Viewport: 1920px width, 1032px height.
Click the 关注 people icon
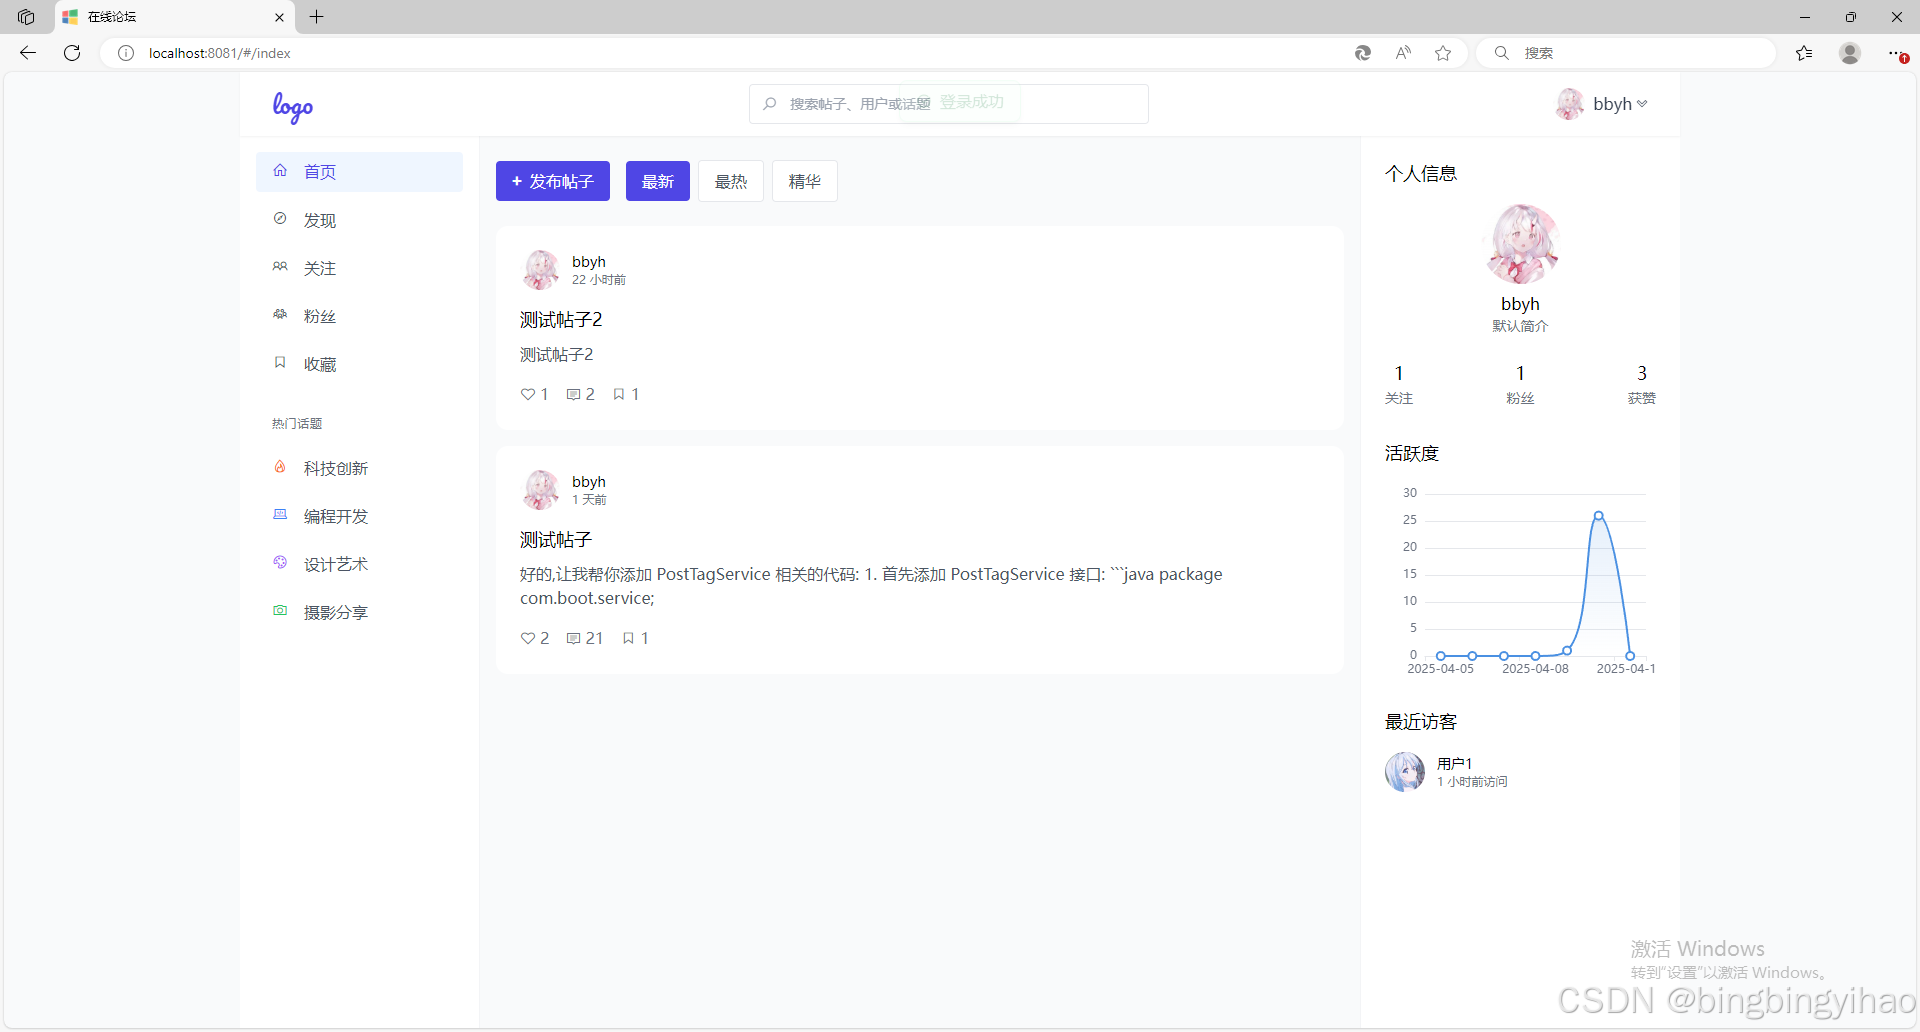[x=280, y=266]
